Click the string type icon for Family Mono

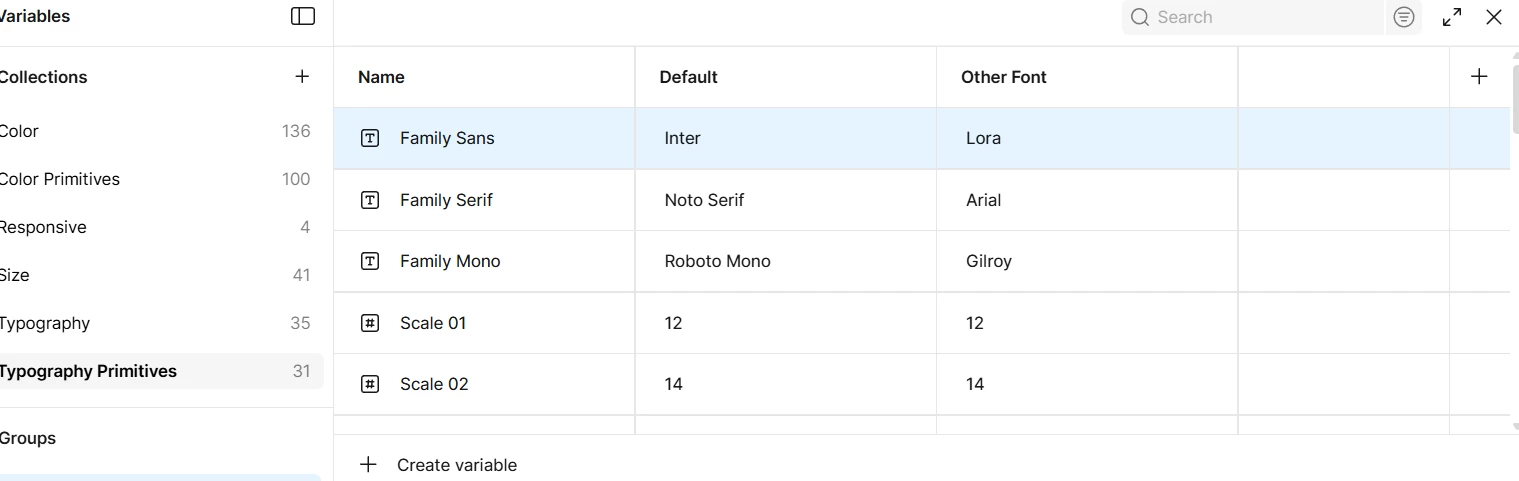[x=370, y=261]
